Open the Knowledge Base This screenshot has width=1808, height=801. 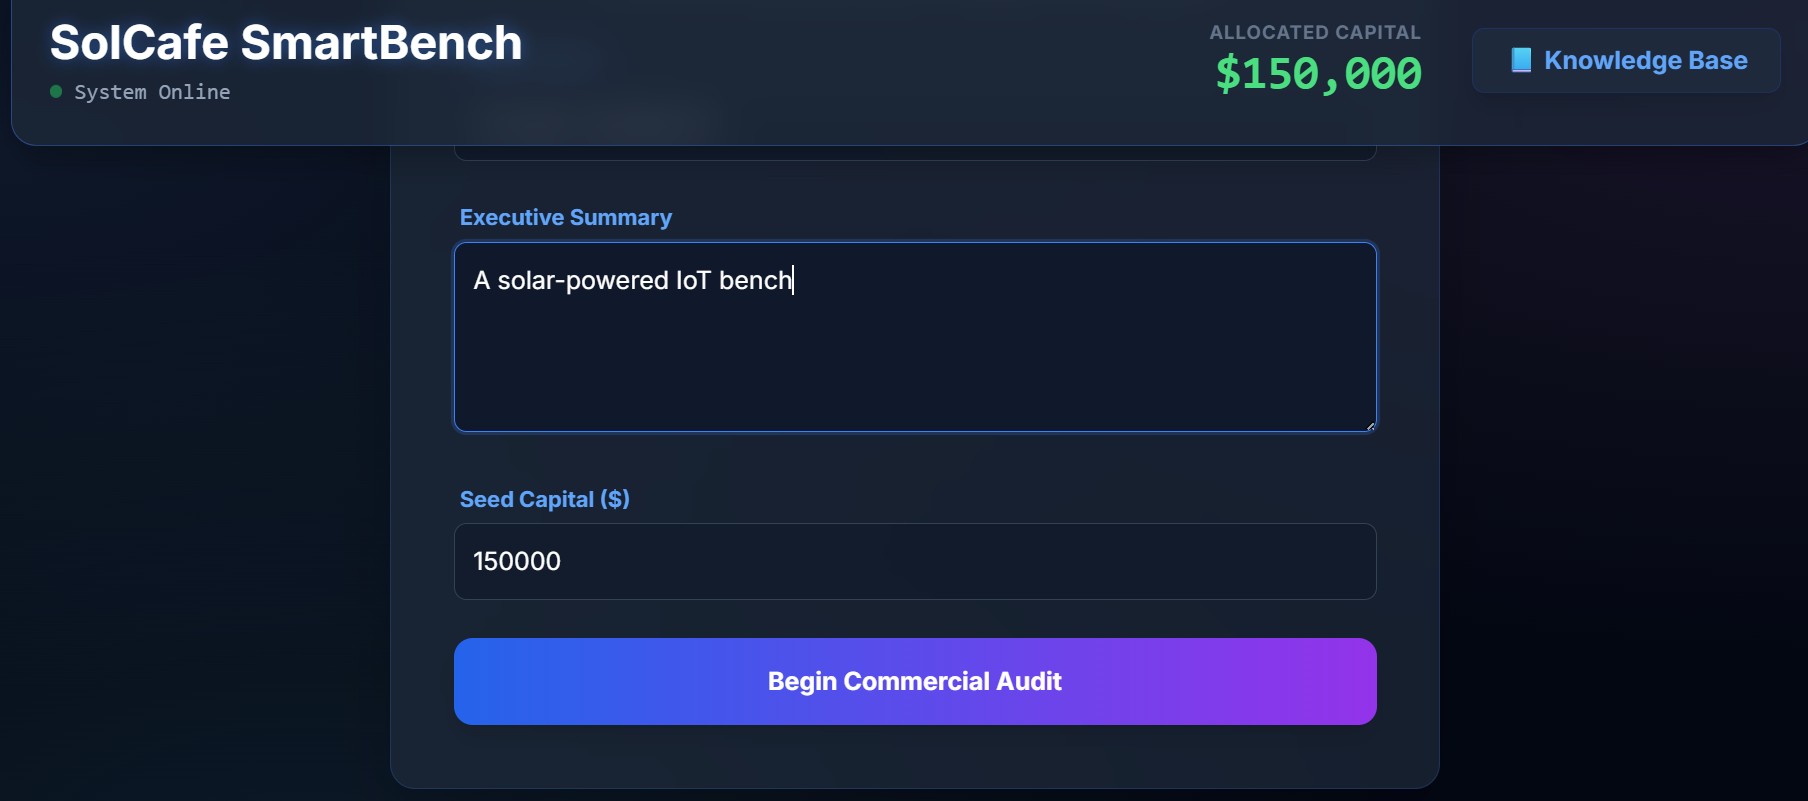pos(1625,61)
